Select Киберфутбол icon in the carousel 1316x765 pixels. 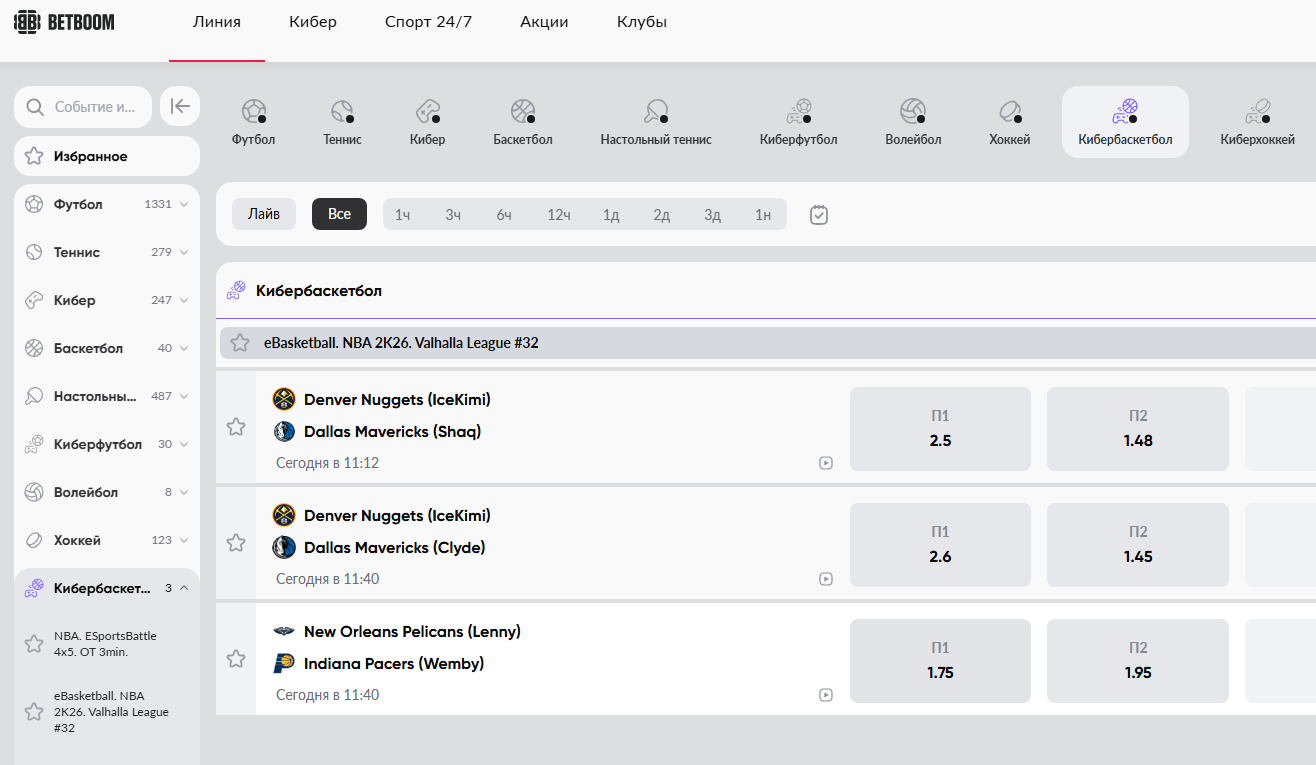pyautogui.click(x=798, y=122)
